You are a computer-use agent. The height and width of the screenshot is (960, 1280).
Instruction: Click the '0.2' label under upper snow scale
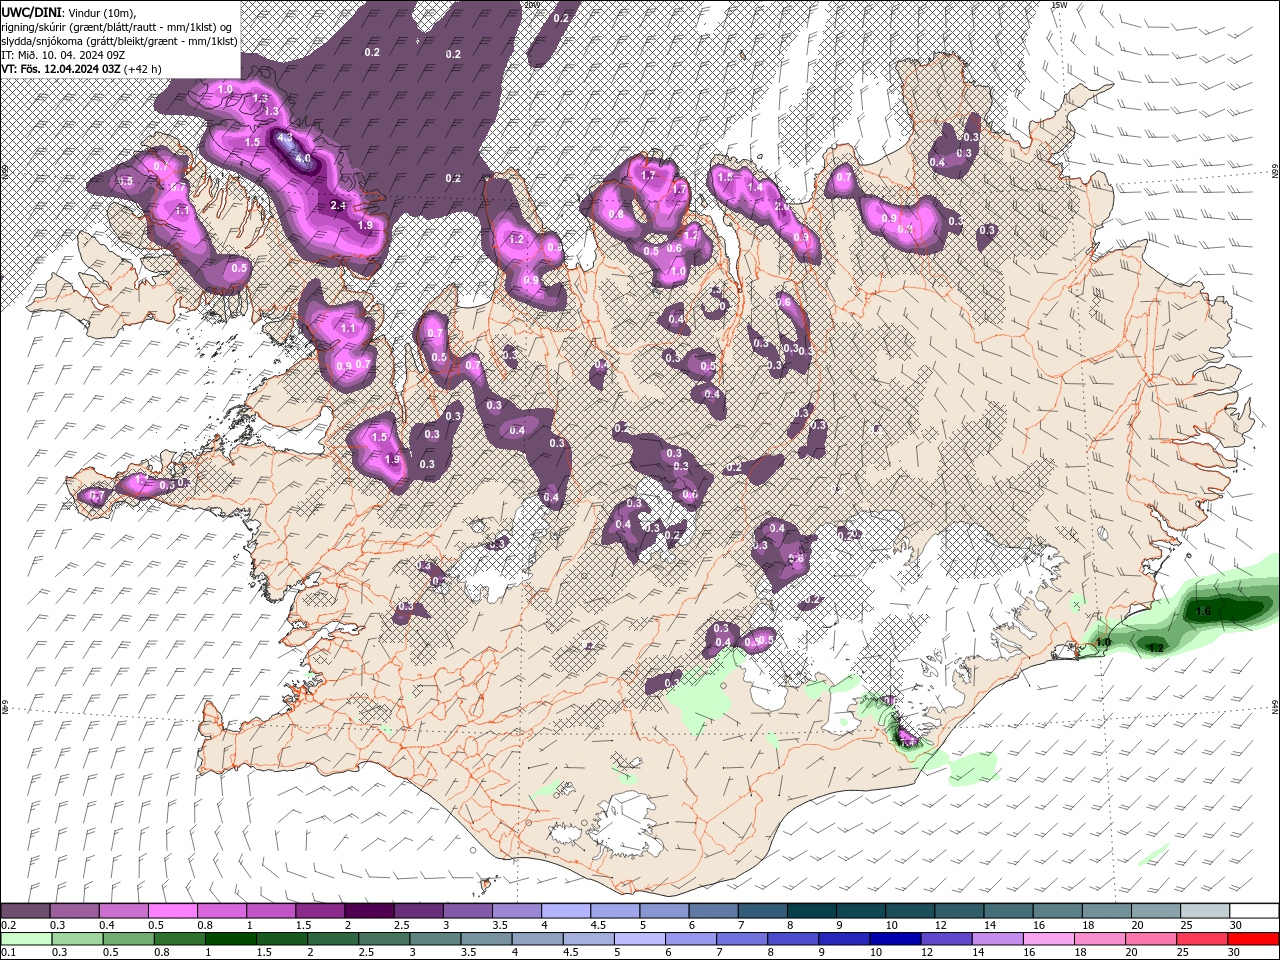[x=7, y=925]
